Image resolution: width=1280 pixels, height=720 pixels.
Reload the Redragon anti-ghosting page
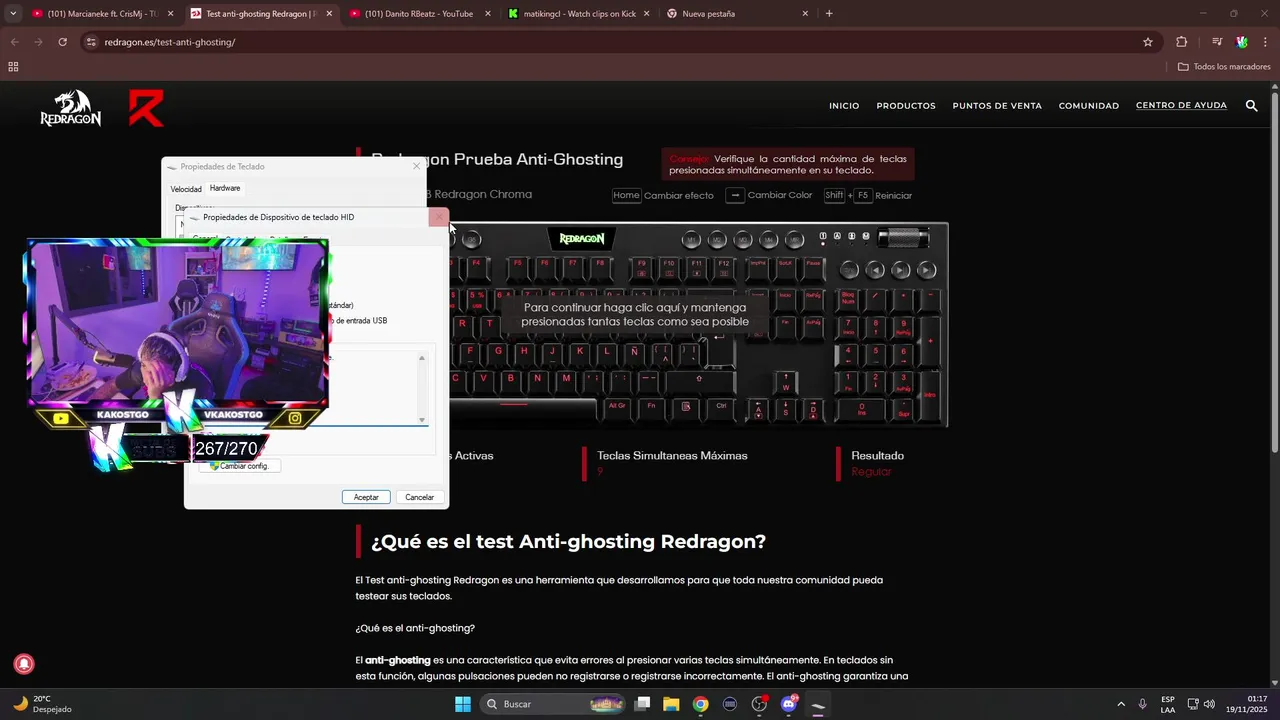tap(62, 42)
